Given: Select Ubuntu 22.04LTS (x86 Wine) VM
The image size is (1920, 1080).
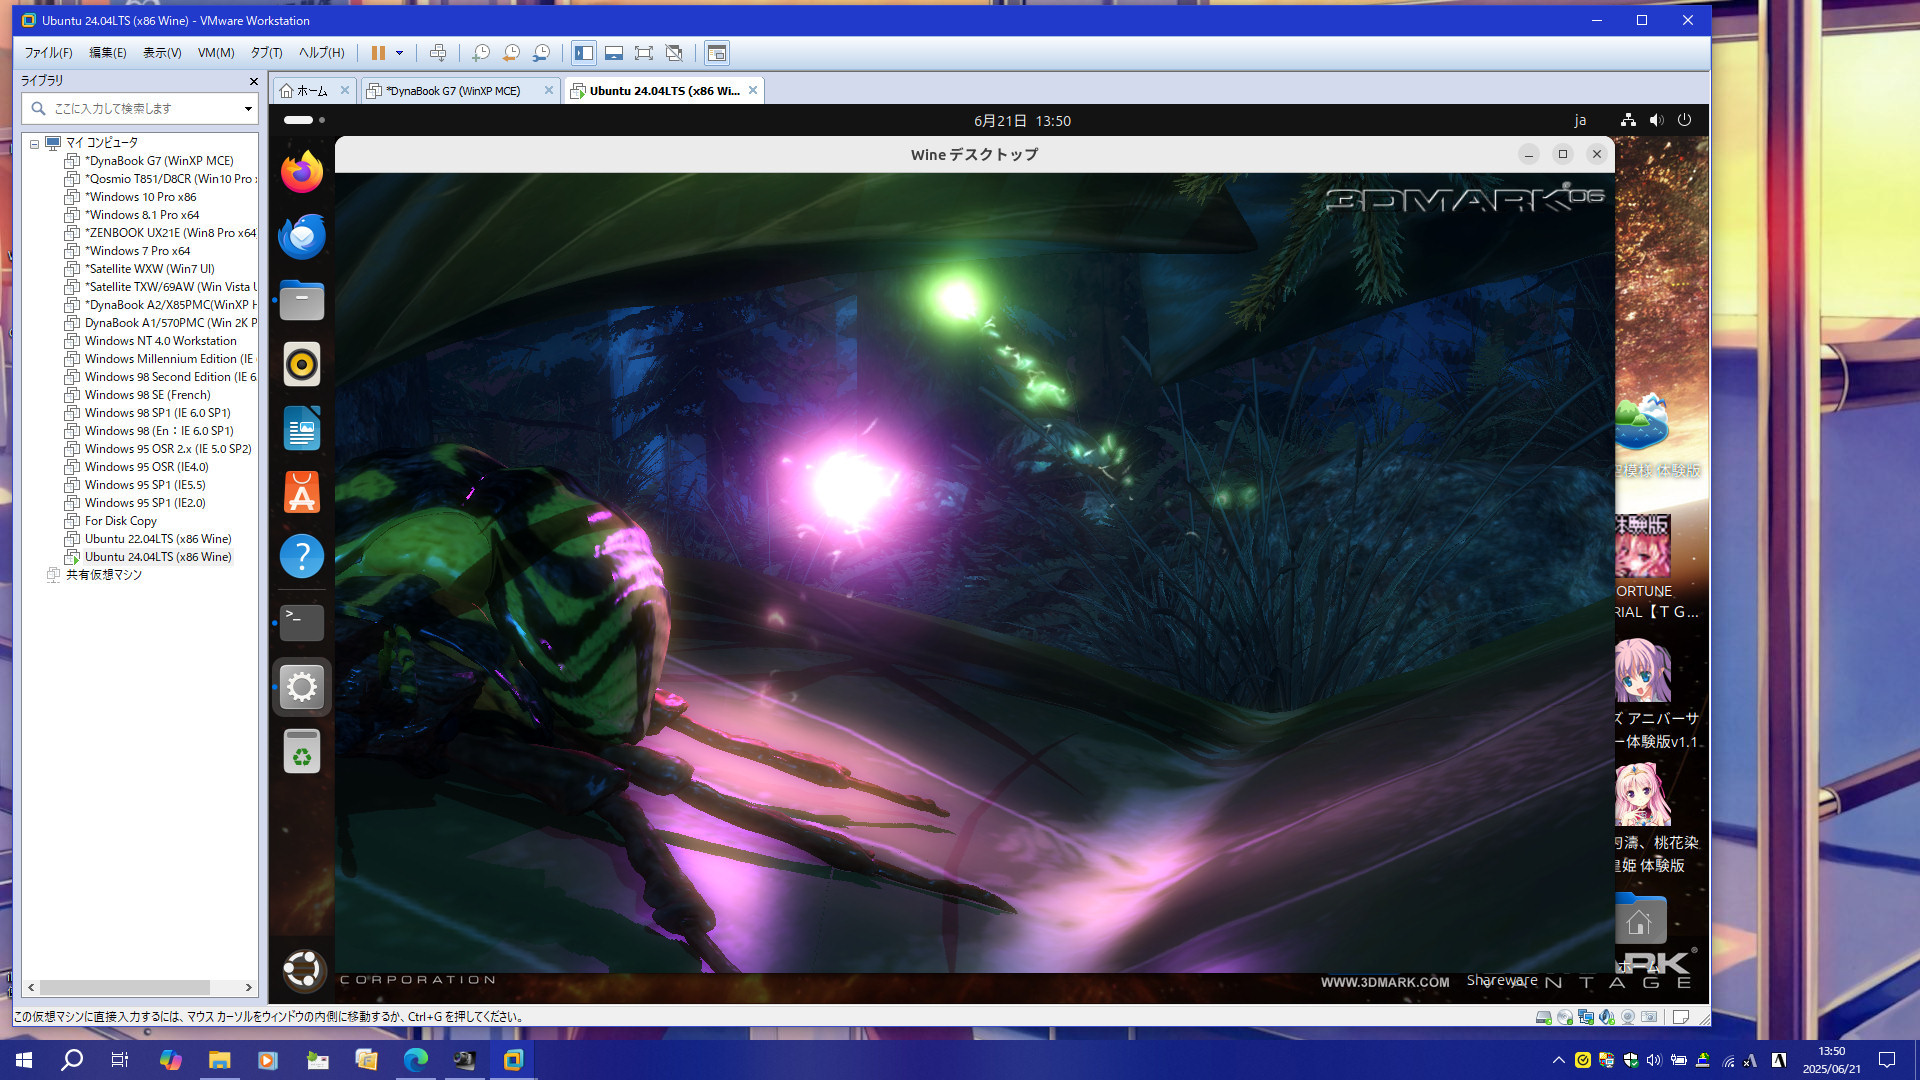Looking at the screenshot, I should pyautogui.click(x=157, y=539).
